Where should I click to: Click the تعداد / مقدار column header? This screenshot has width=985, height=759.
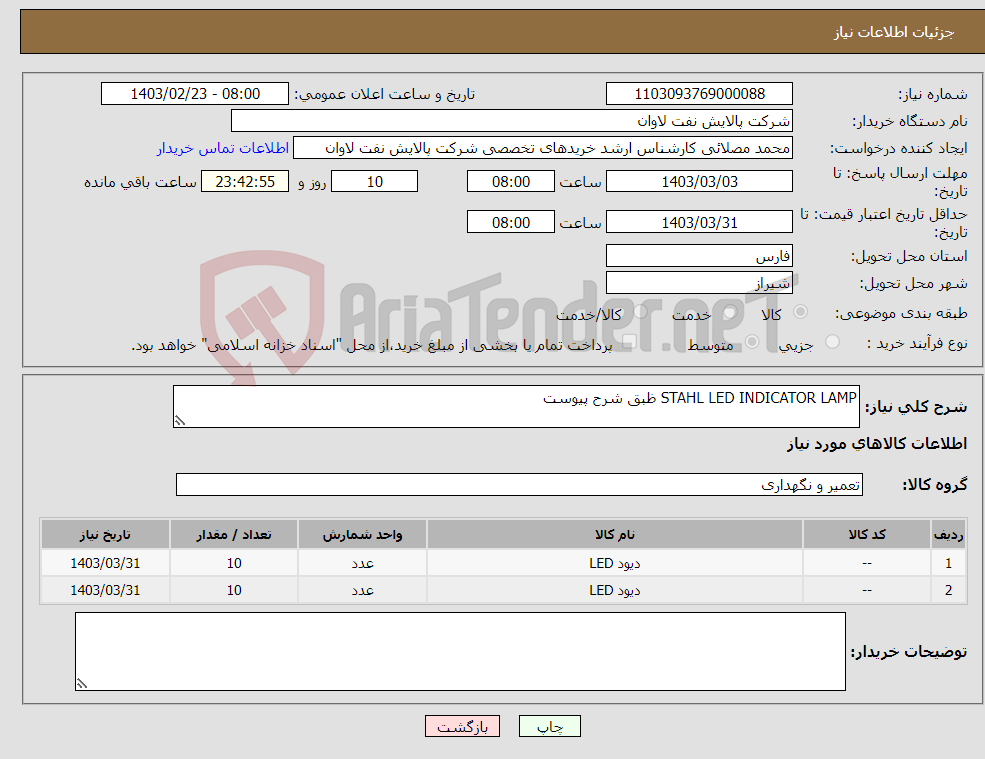[234, 535]
